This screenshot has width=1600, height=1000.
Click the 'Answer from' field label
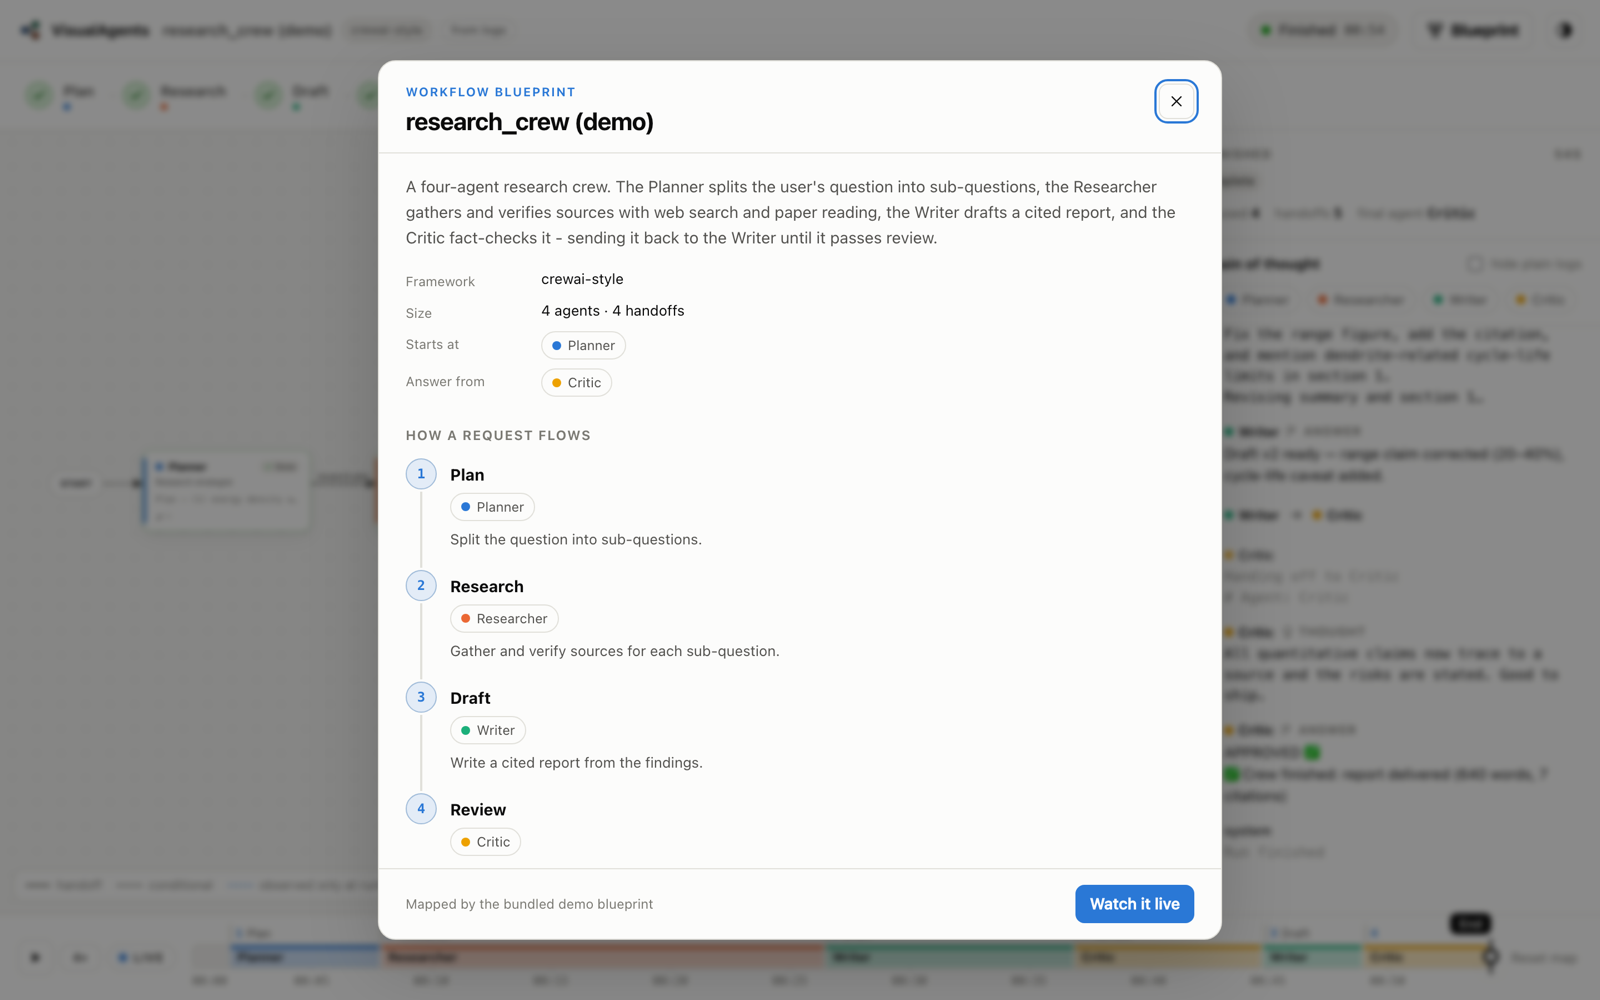(x=445, y=382)
